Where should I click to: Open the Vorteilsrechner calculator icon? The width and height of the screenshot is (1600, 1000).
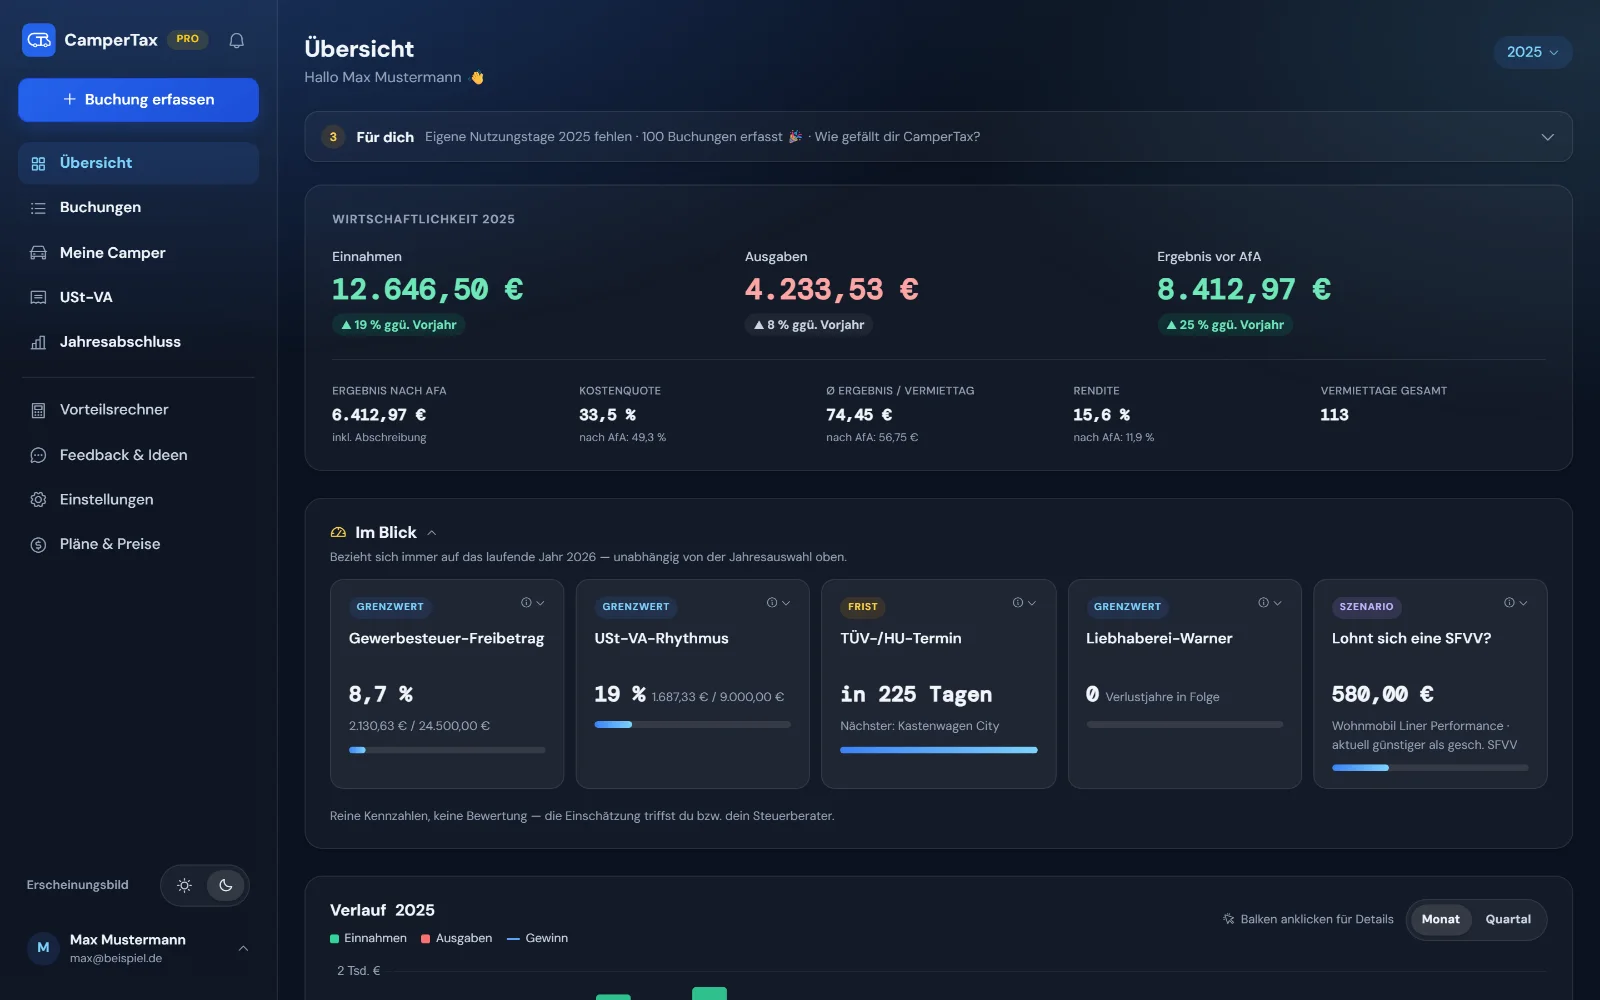(x=38, y=410)
